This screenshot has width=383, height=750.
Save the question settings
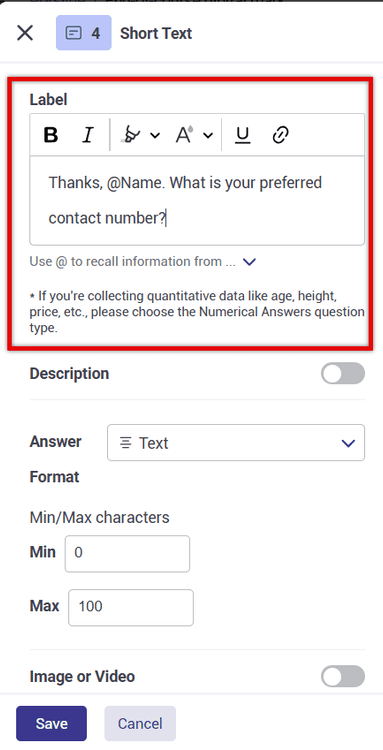click(x=52, y=723)
